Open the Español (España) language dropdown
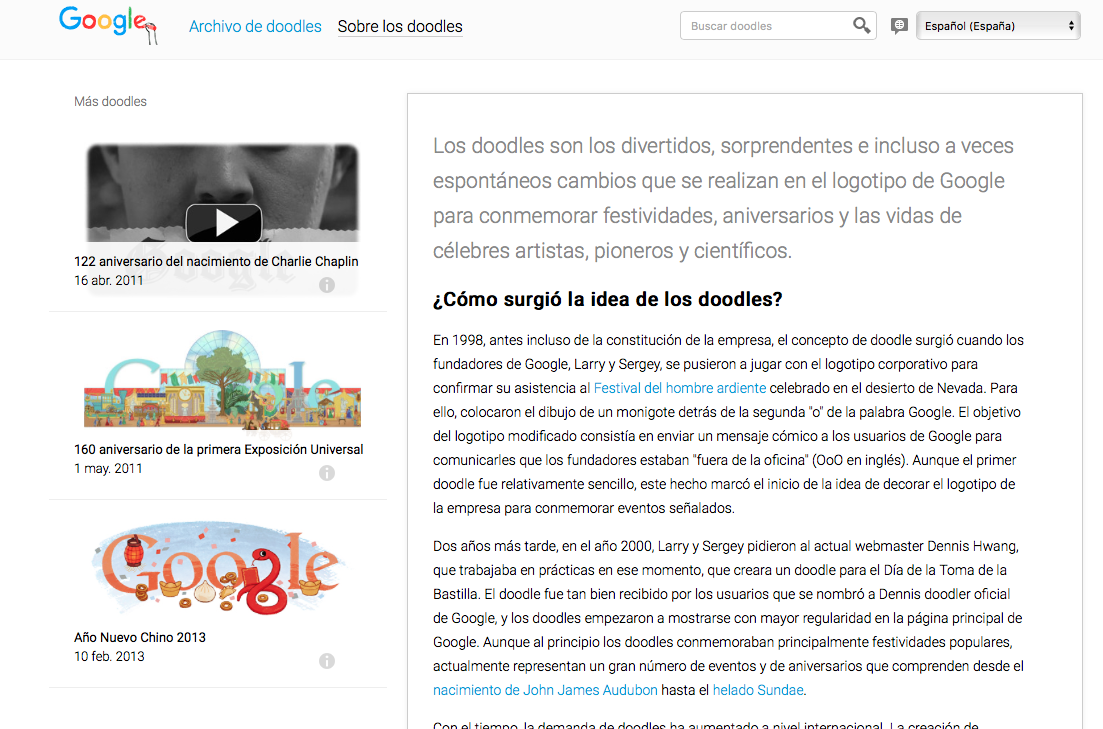1103x729 pixels. click(x=998, y=26)
